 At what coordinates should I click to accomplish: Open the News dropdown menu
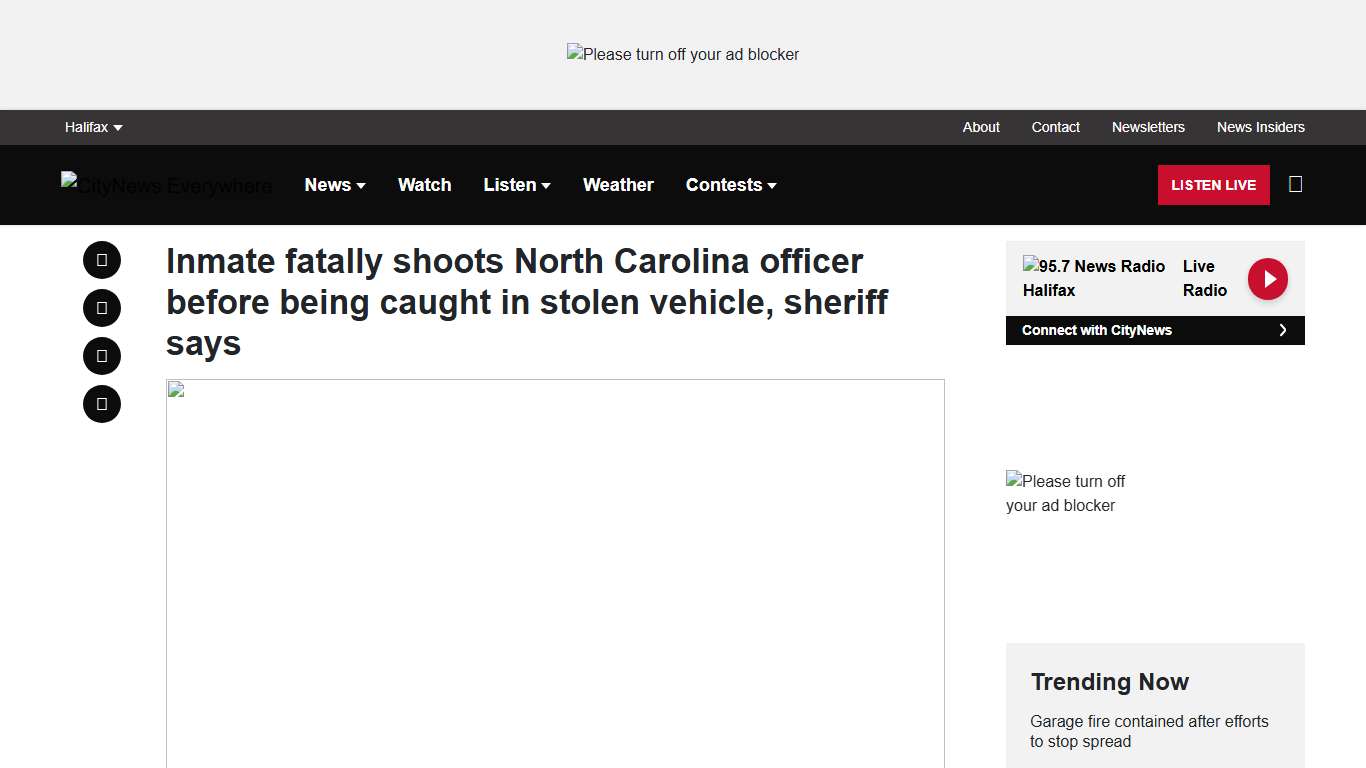click(334, 185)
